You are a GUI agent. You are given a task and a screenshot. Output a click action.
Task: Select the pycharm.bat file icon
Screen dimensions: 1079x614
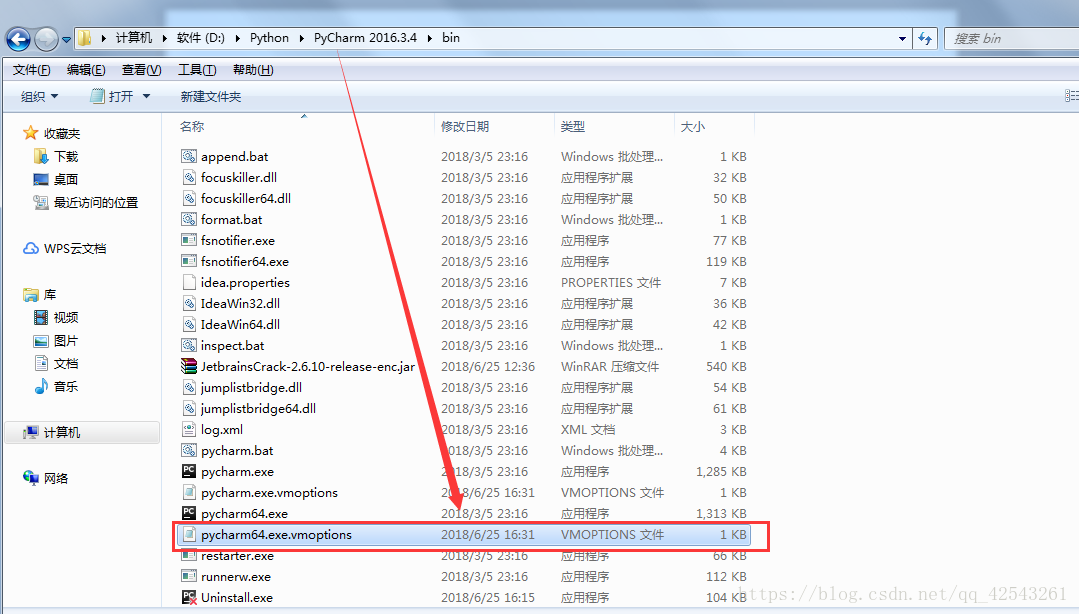(x=189, y=450)
